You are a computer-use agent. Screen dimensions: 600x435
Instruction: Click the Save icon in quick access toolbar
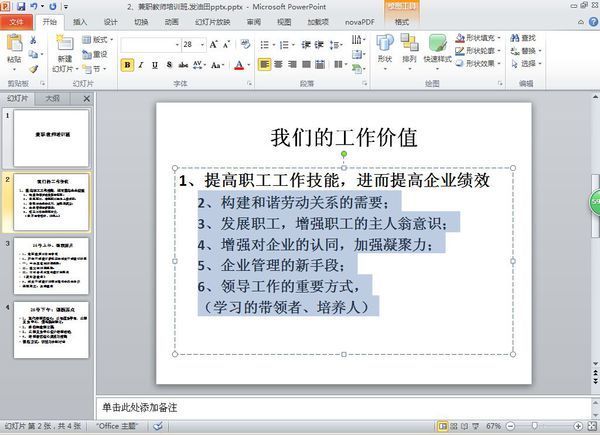tap(20, 5)
